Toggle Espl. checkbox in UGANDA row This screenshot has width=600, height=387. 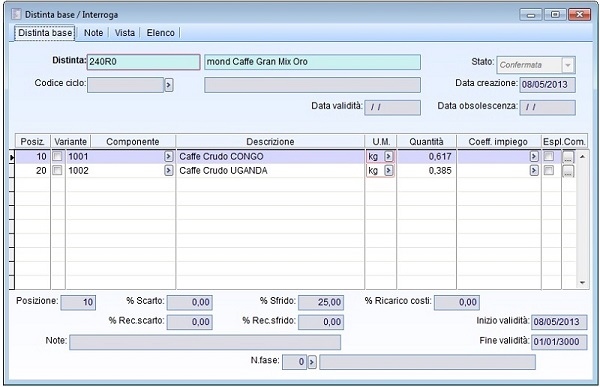(549, 170)
